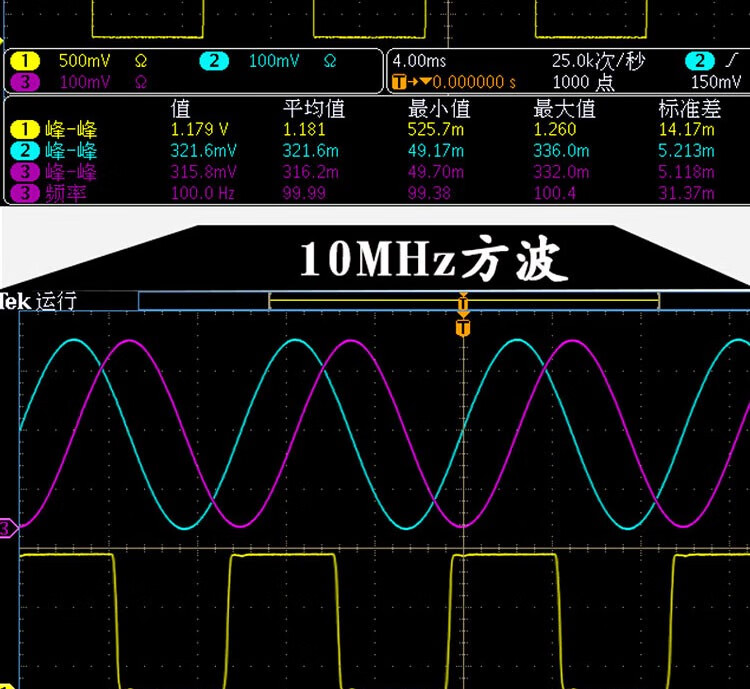
Task: Click the 100.0 Hz frequency value
Action: [202, 193]
